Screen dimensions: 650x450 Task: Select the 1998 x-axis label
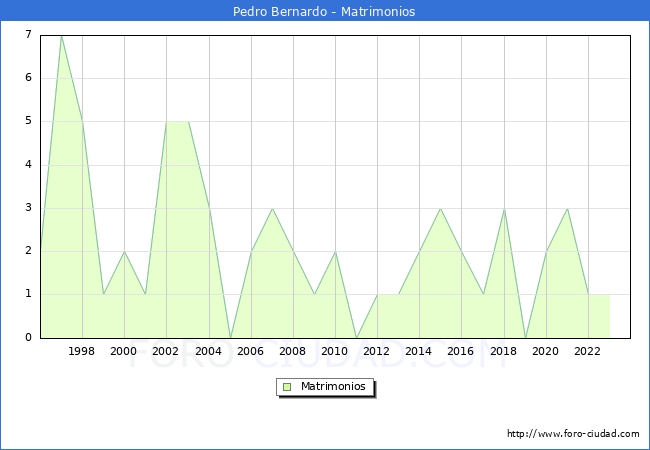[81, 351]
